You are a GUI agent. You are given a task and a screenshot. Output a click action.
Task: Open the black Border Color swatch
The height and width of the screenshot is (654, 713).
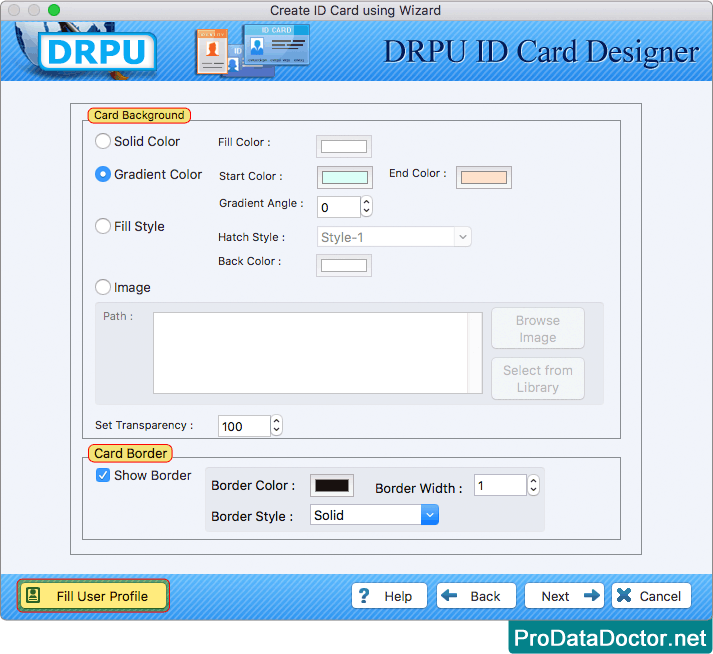point(332,485)
